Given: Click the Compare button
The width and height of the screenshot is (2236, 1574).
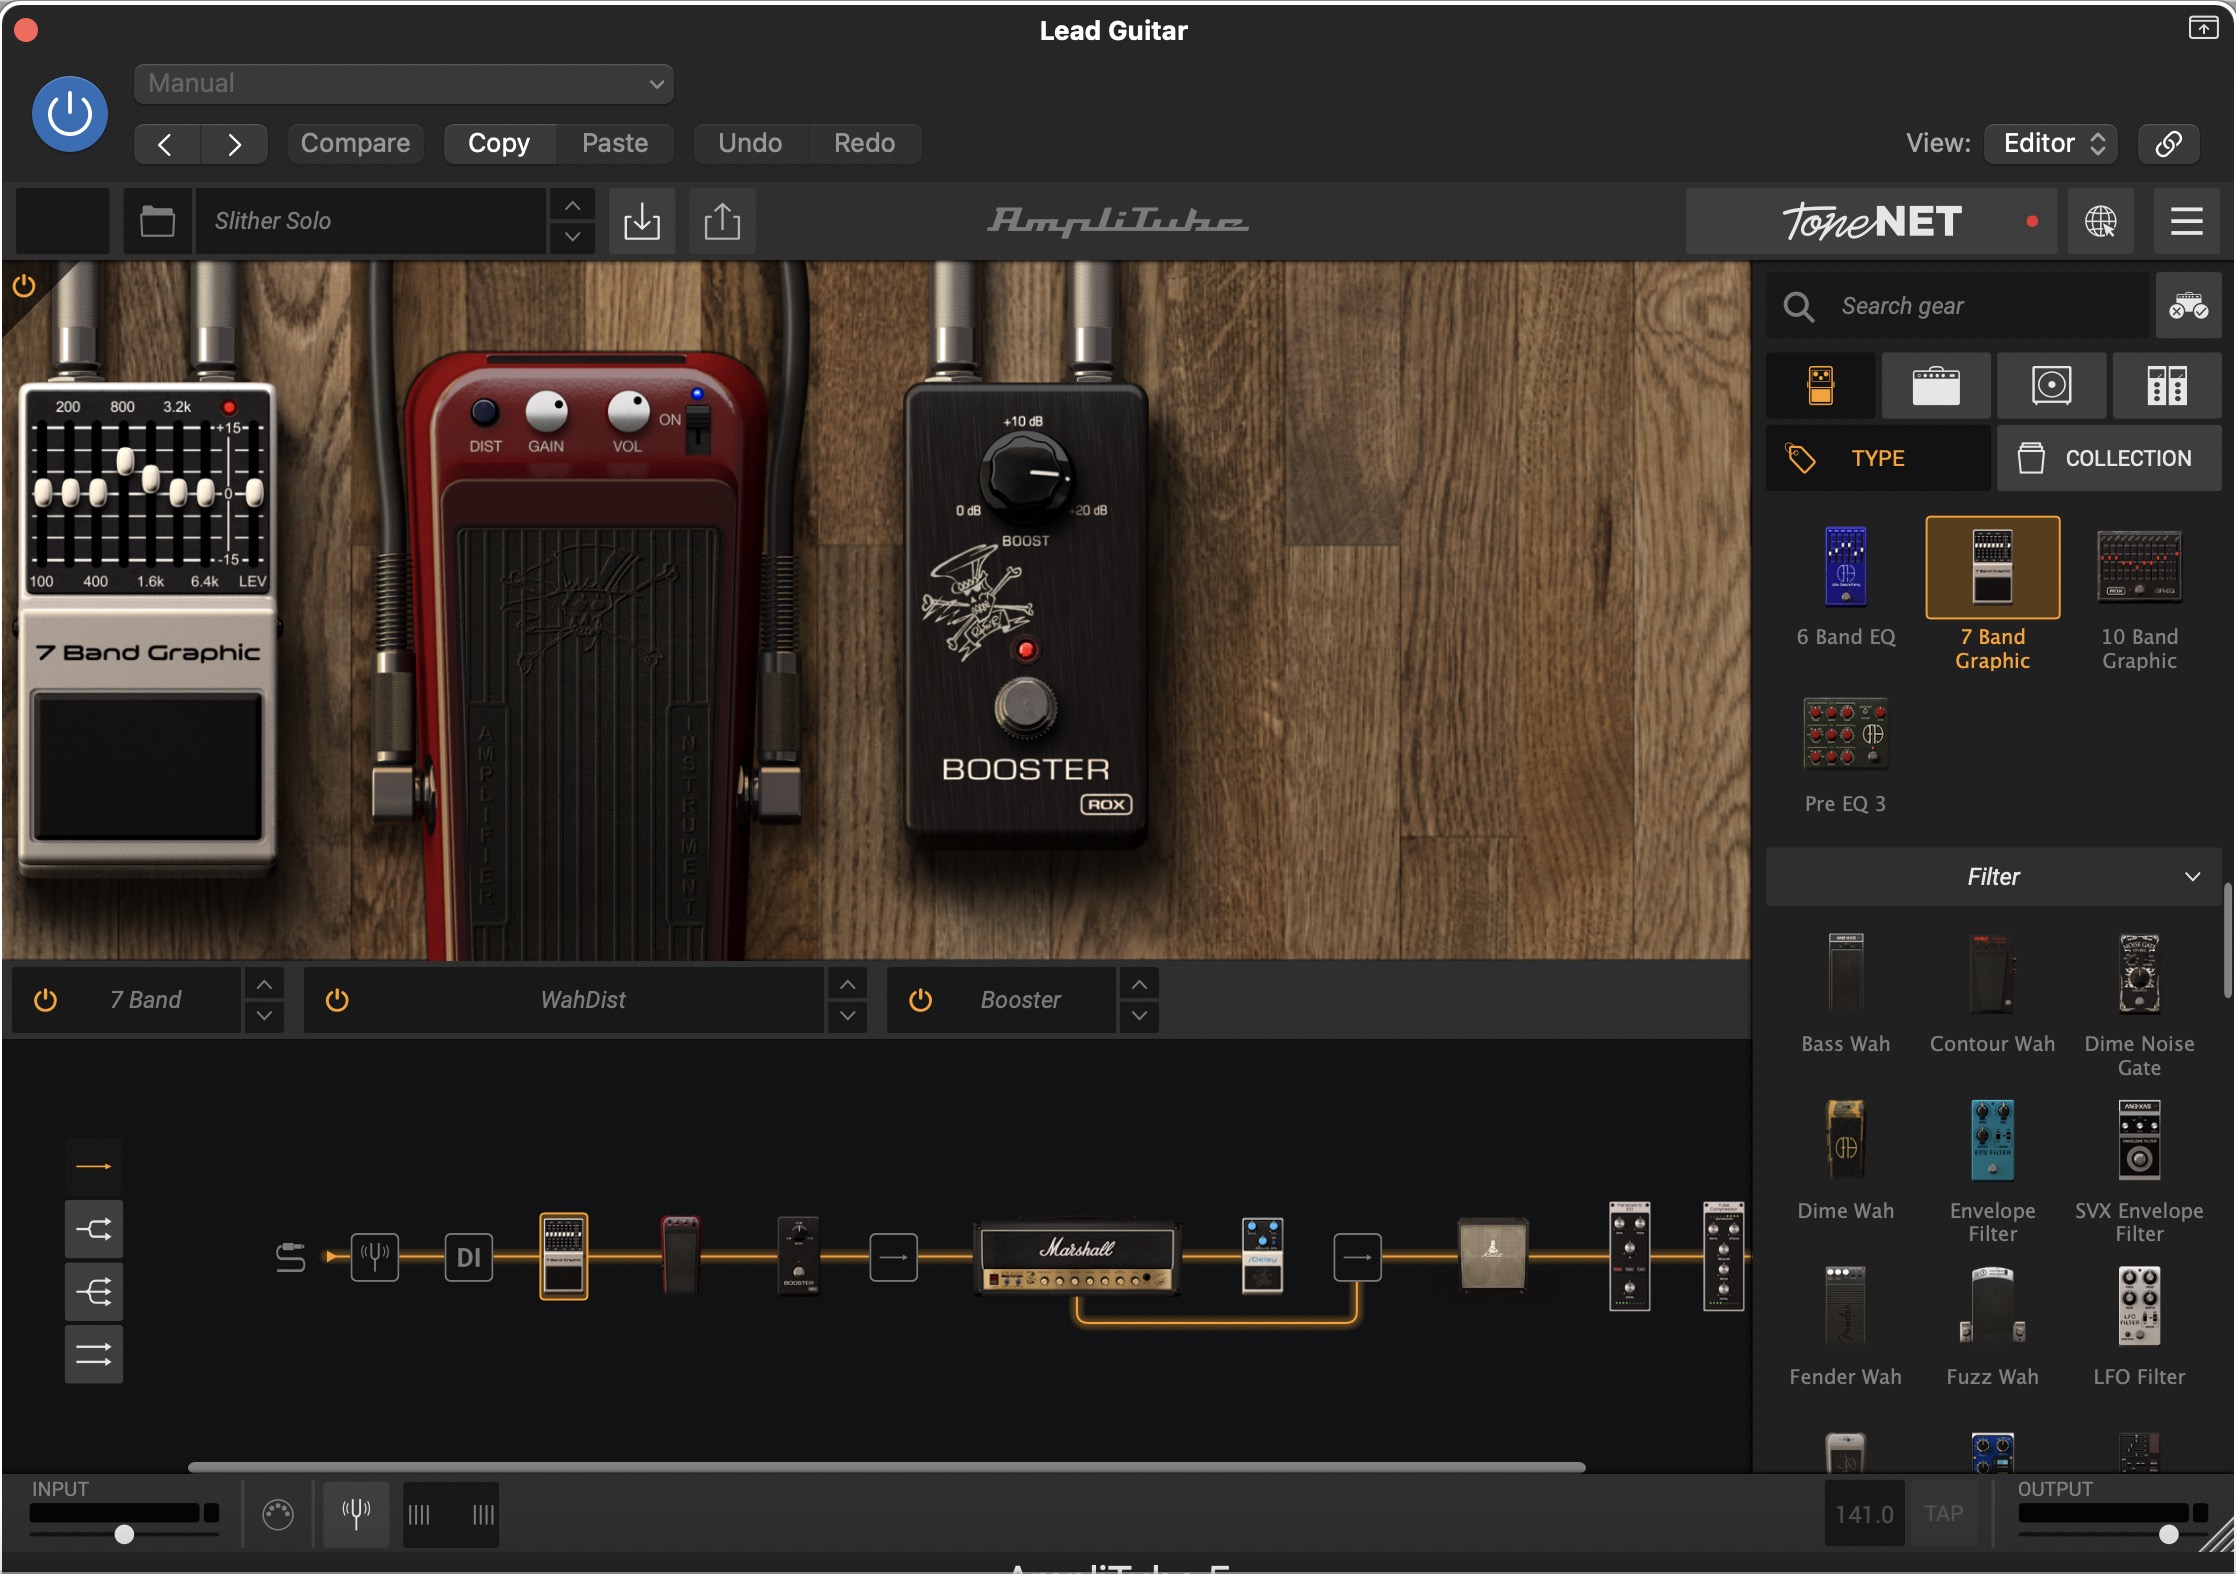Looking at the screenshot, I should [x=355, y=143].
